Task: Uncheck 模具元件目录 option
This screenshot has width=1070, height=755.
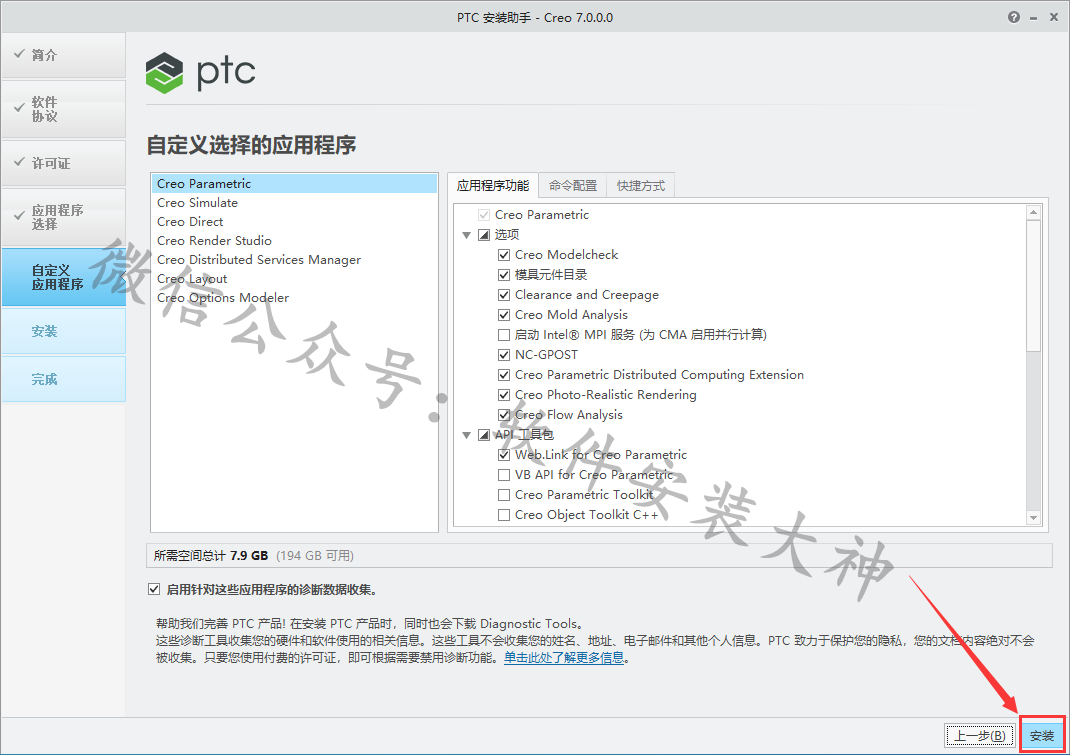Action: click(504, 275)
